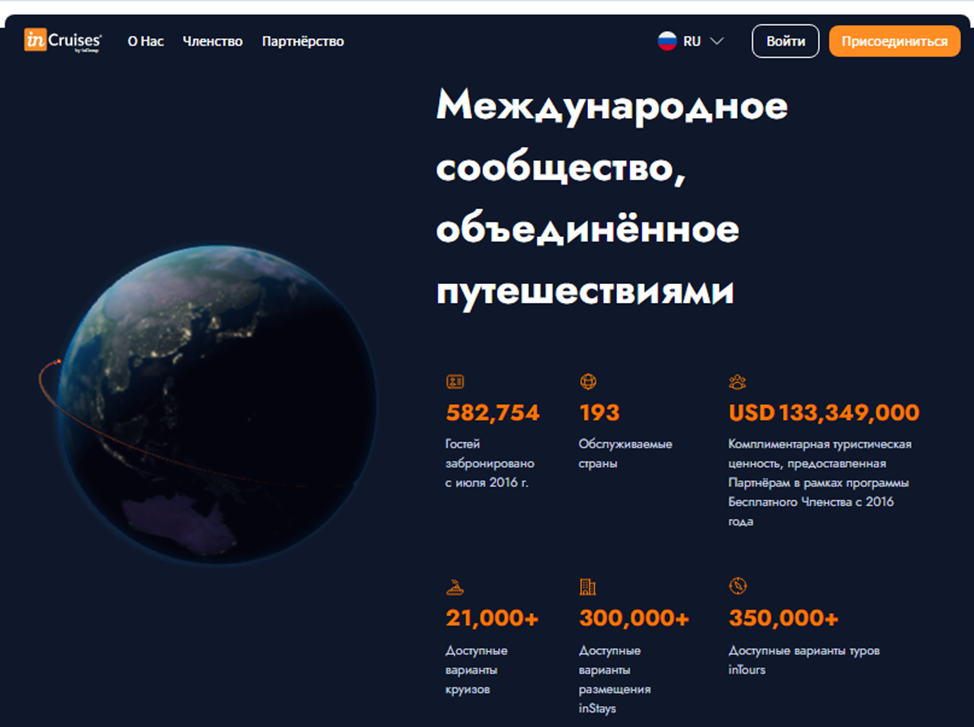Click the Russian flag icon
974x727 pixels.
(x=667, y=41)
